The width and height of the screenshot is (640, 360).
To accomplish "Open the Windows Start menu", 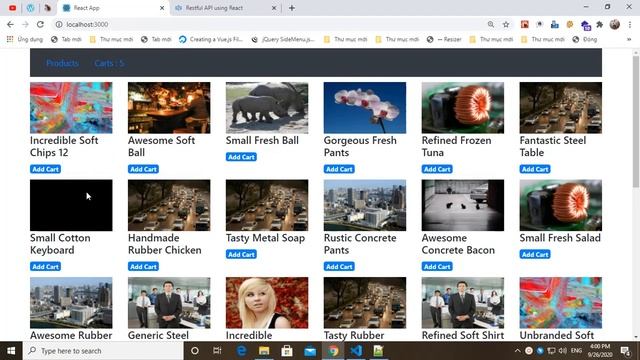I will click(x=11, y=351).
